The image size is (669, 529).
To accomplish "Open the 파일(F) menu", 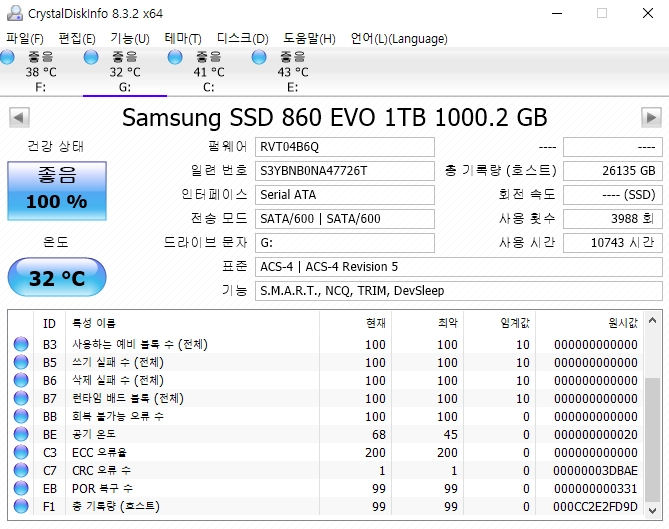I will point(25,39).
